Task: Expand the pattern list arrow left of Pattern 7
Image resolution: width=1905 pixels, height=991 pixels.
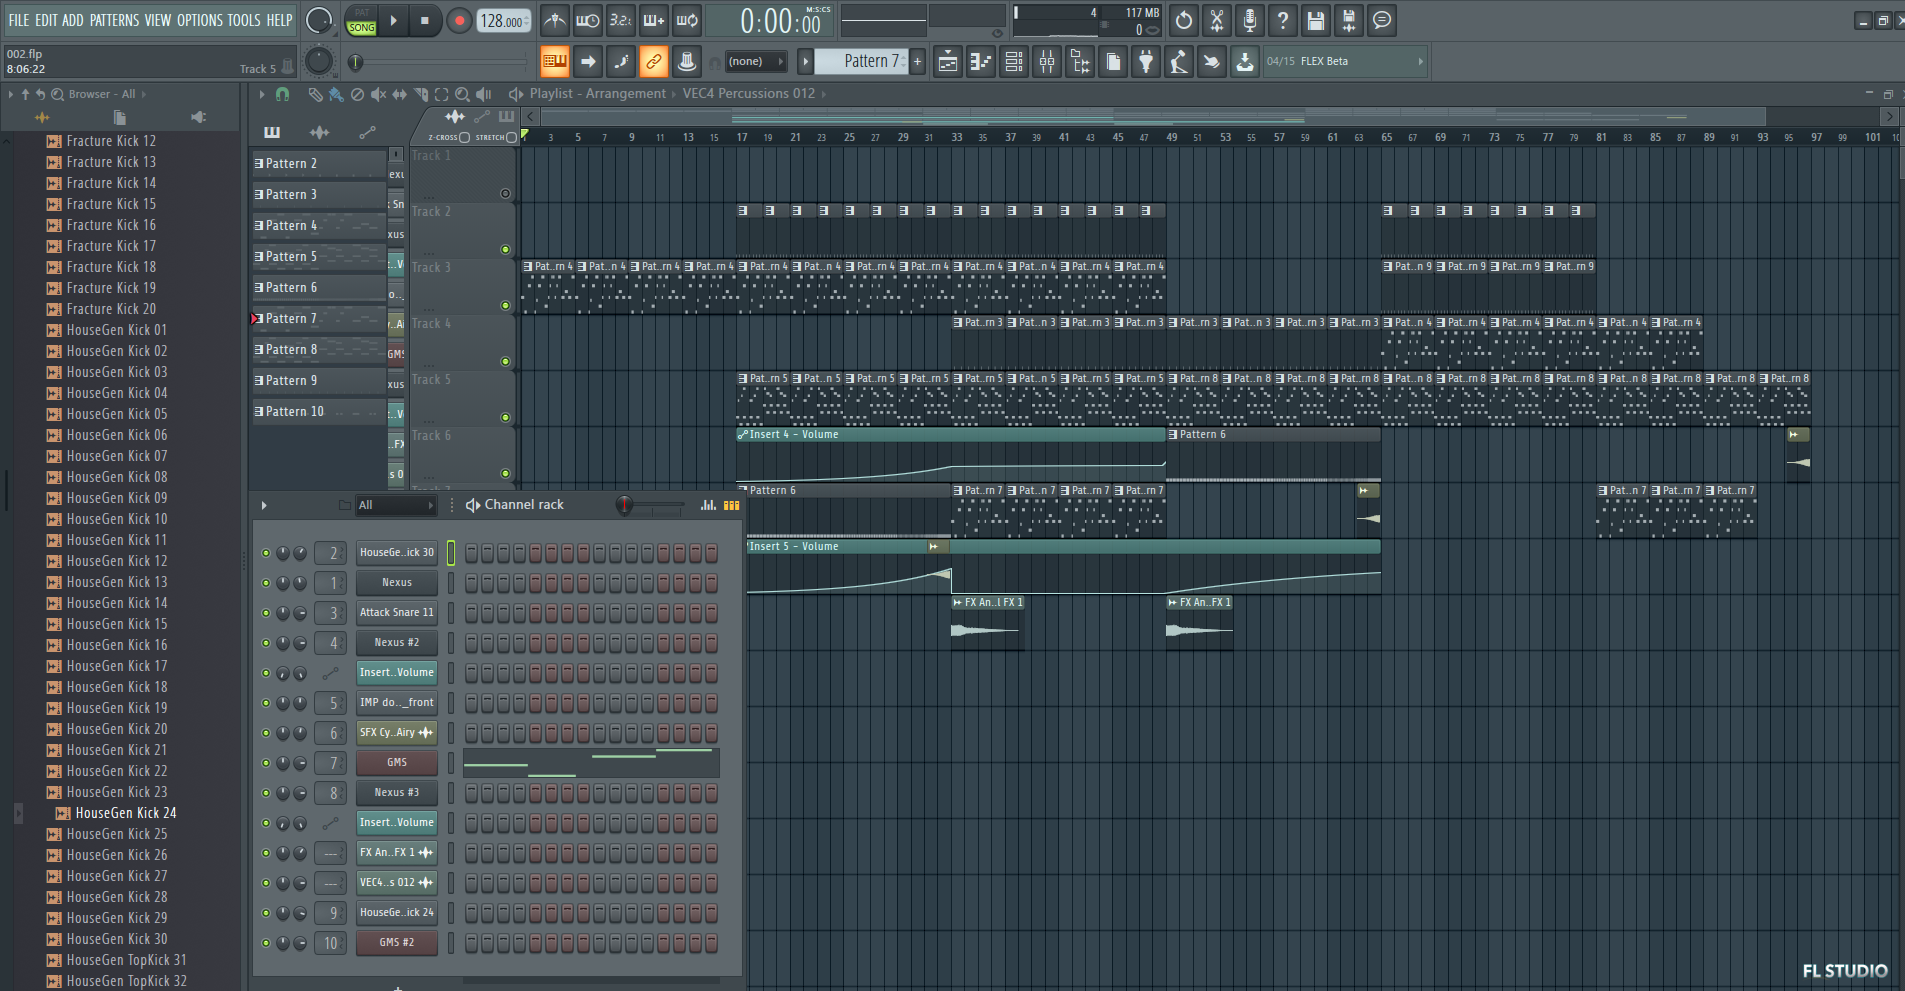Action: [805, 62]
